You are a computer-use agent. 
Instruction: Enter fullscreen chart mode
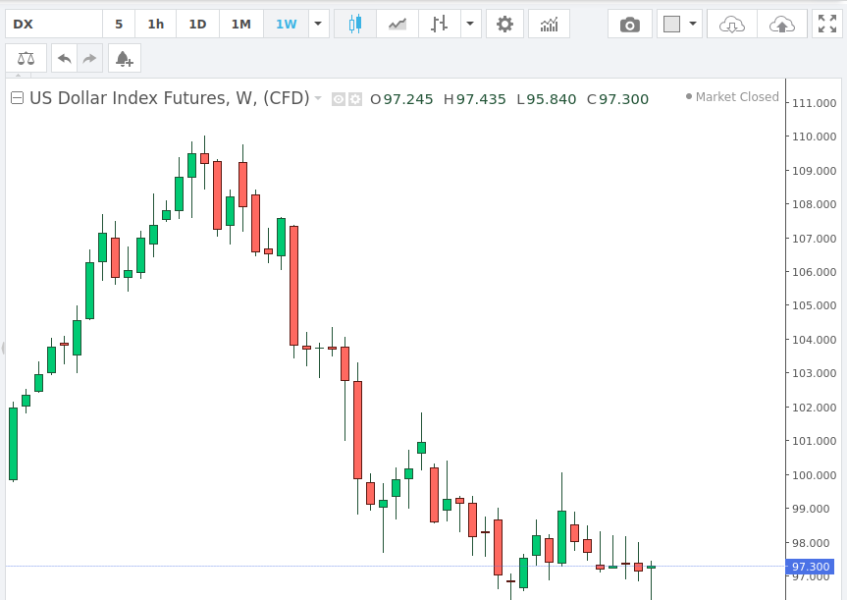826,24
